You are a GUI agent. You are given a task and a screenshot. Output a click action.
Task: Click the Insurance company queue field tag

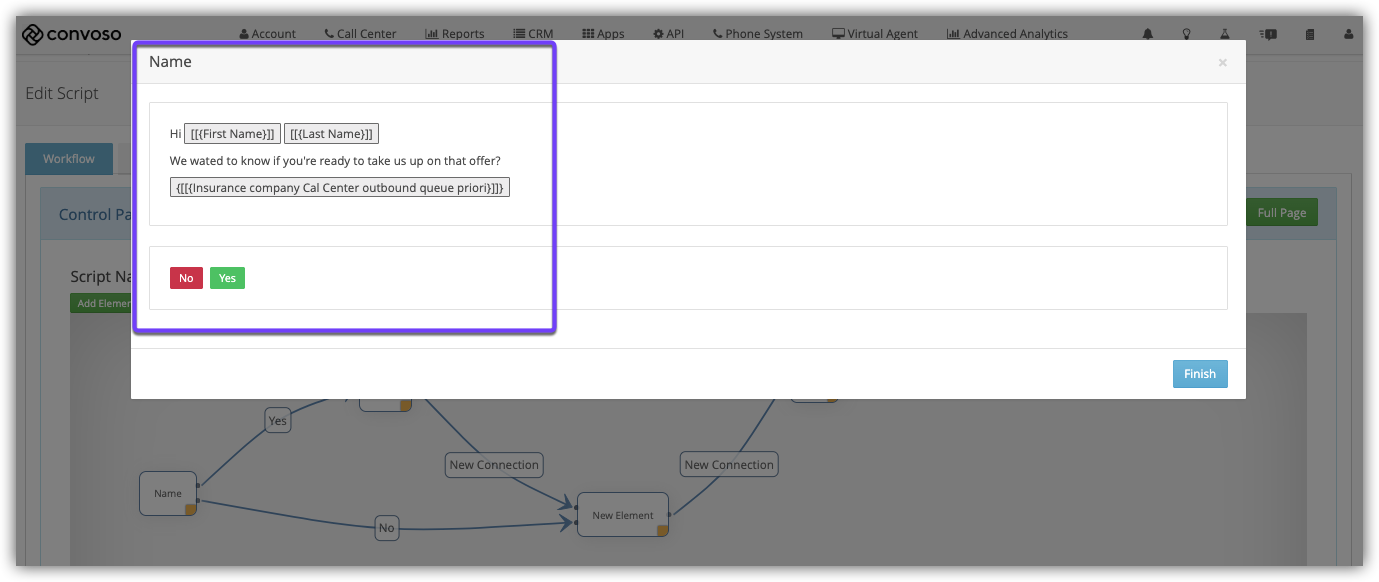coord(340,187)
